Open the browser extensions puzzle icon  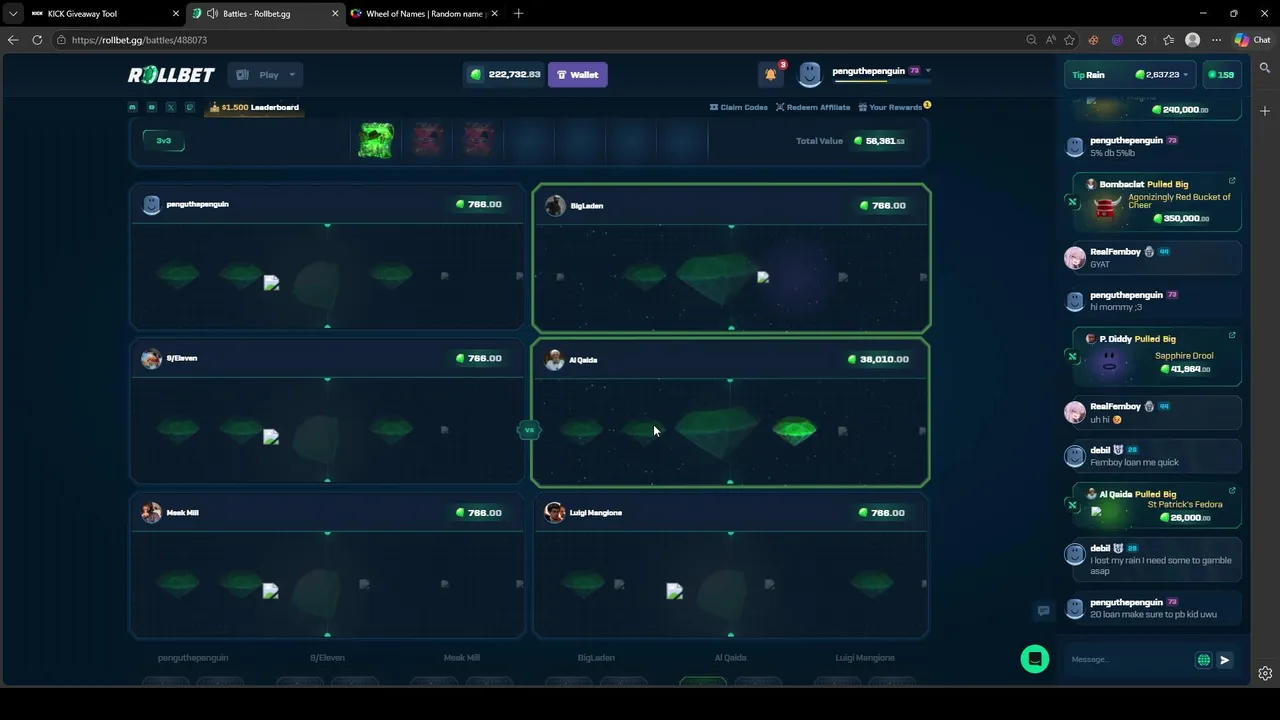pyautogui.click(x=1142, y=40)
